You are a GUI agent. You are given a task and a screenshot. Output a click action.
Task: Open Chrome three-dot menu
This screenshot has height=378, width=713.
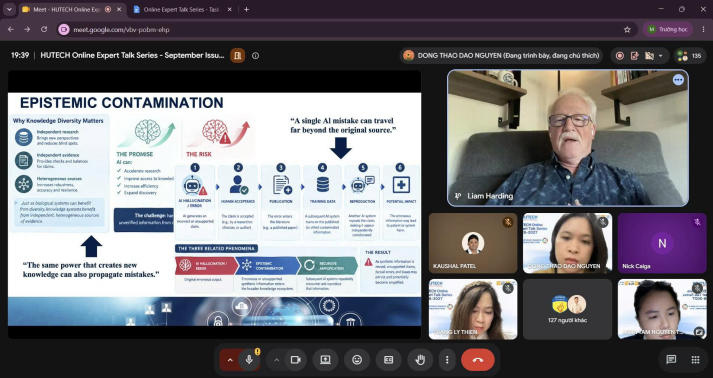pos(703,30)
